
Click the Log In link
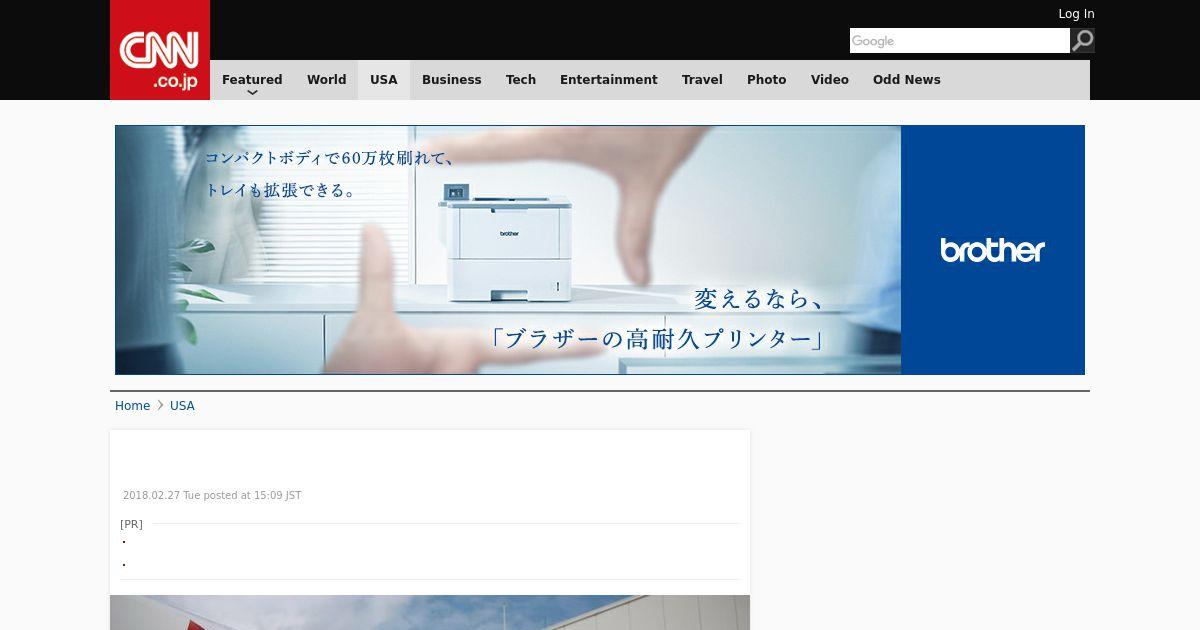coord(1076,14)
